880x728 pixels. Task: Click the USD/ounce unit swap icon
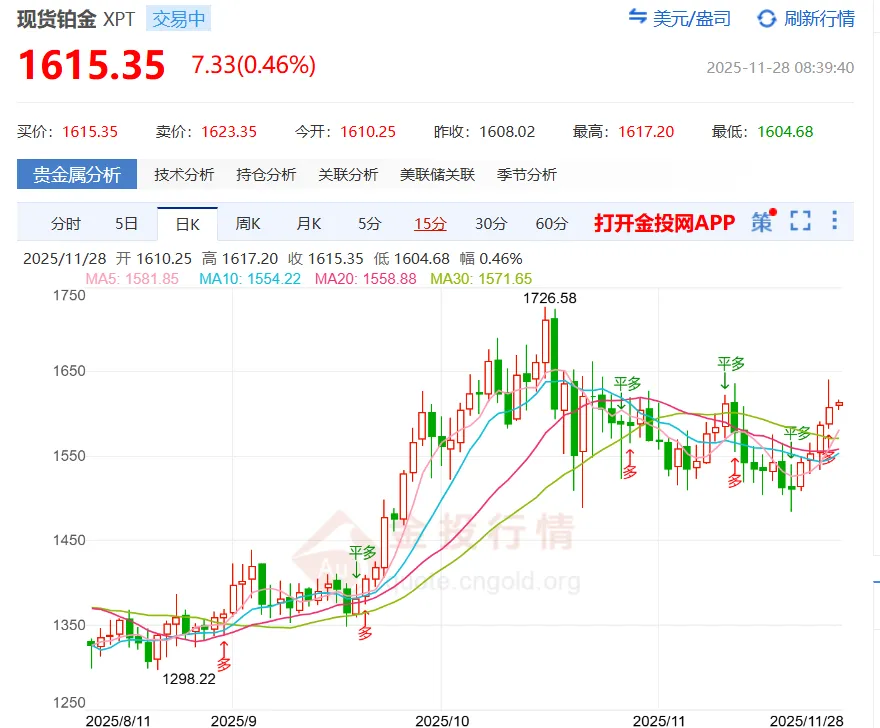637,17
